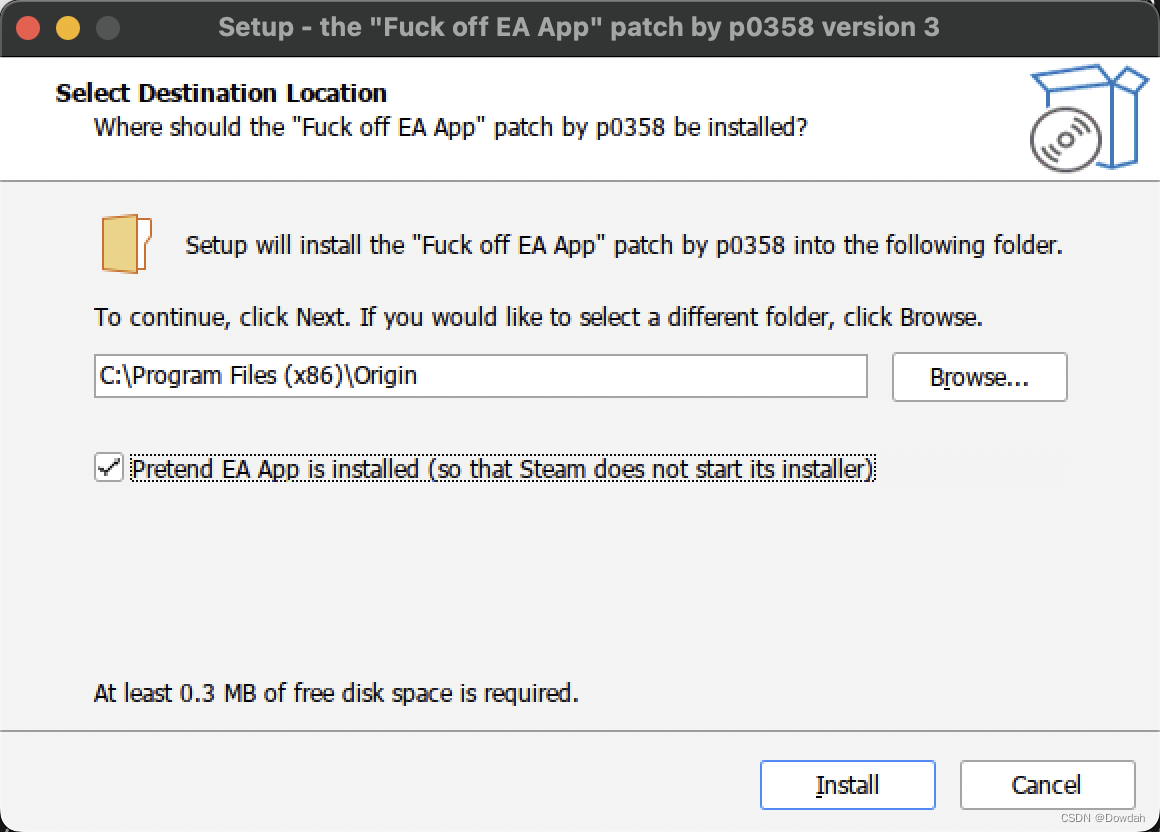Click the 'To continue, click Next' instruction text

coord(538,317)
